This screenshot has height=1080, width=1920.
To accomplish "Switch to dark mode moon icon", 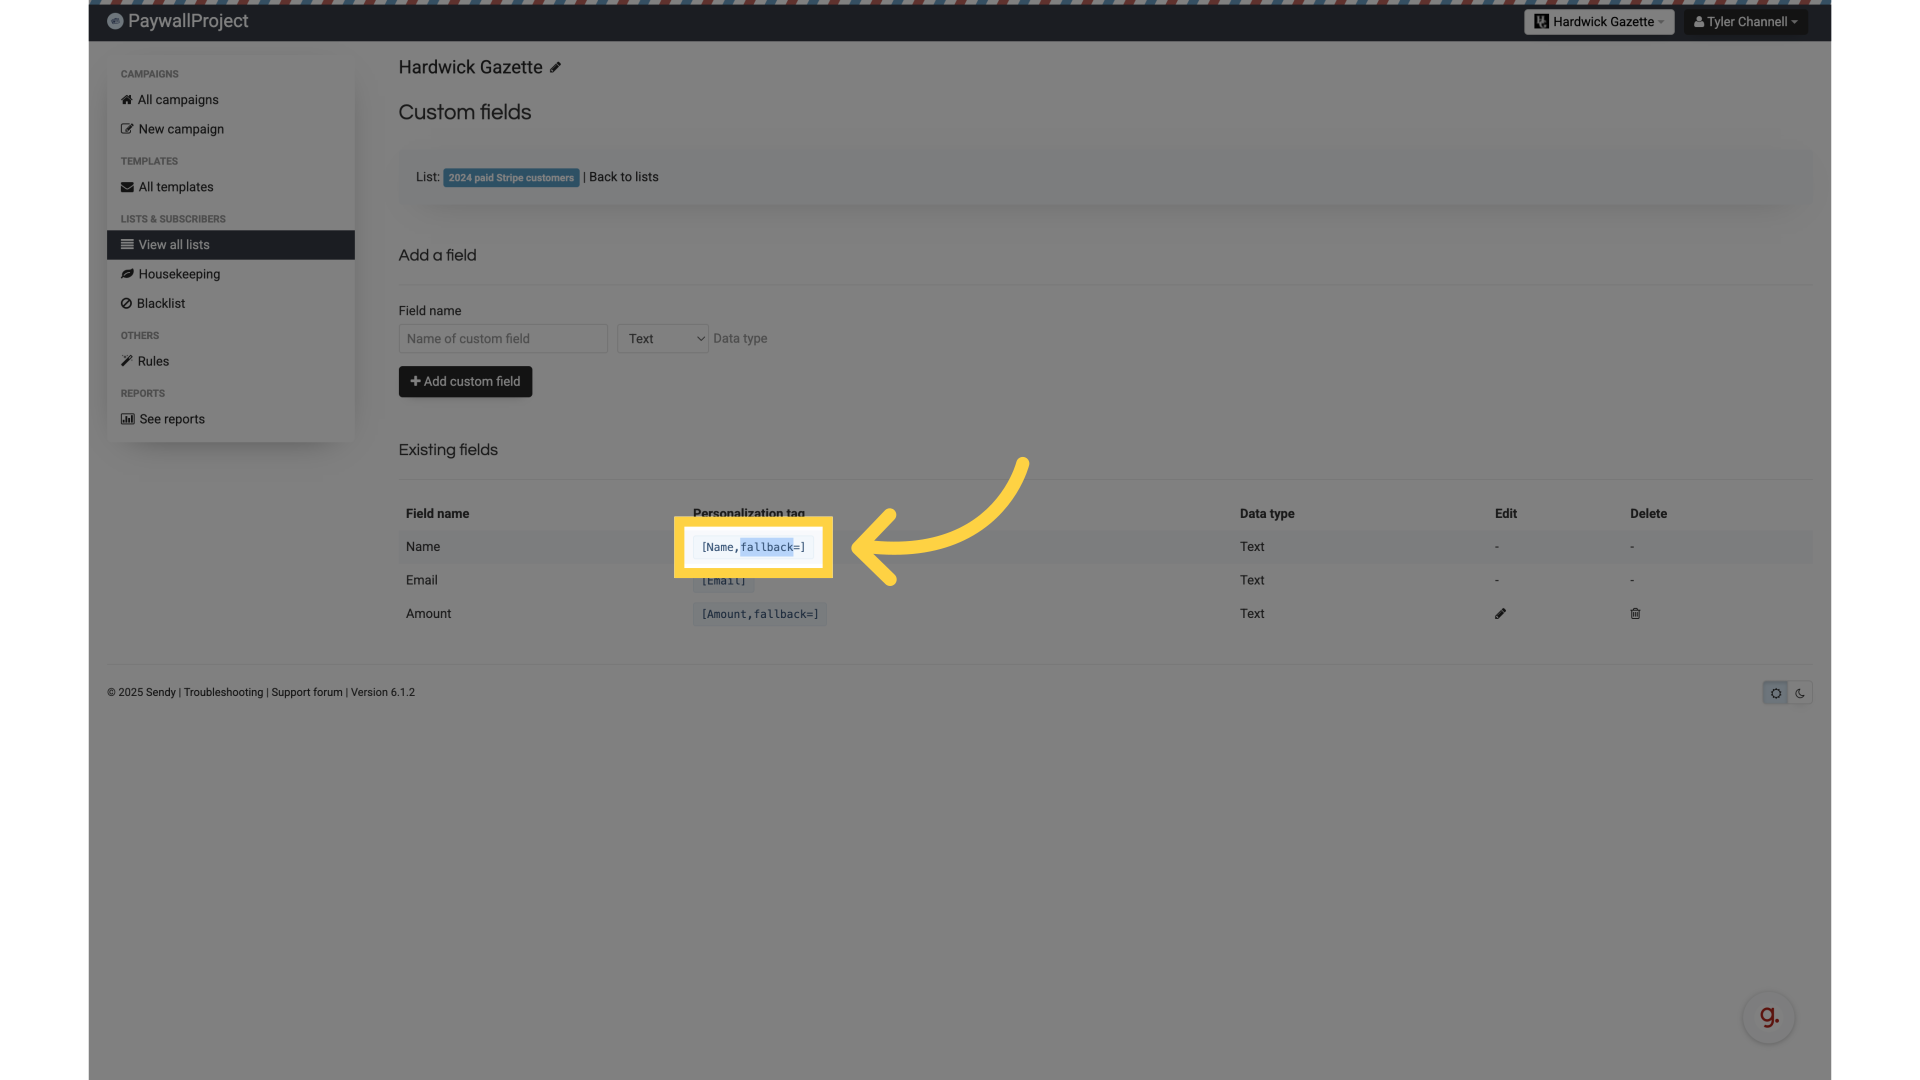I will (x=1800, y=693).
